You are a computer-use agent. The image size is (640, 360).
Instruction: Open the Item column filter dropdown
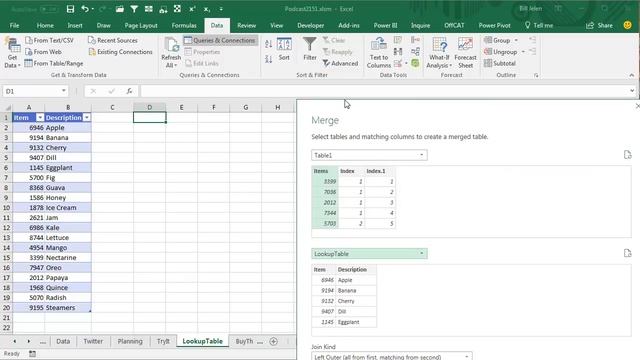(x=40, y=118)
